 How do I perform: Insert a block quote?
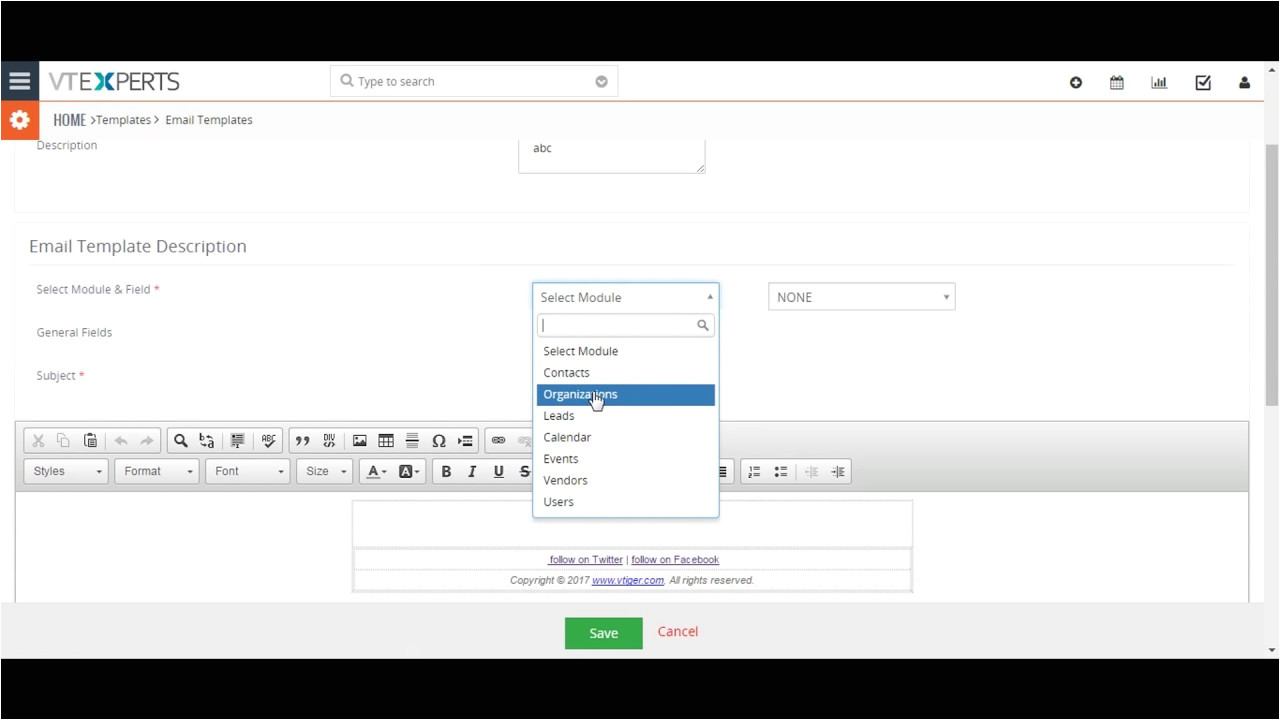(302, 441)
